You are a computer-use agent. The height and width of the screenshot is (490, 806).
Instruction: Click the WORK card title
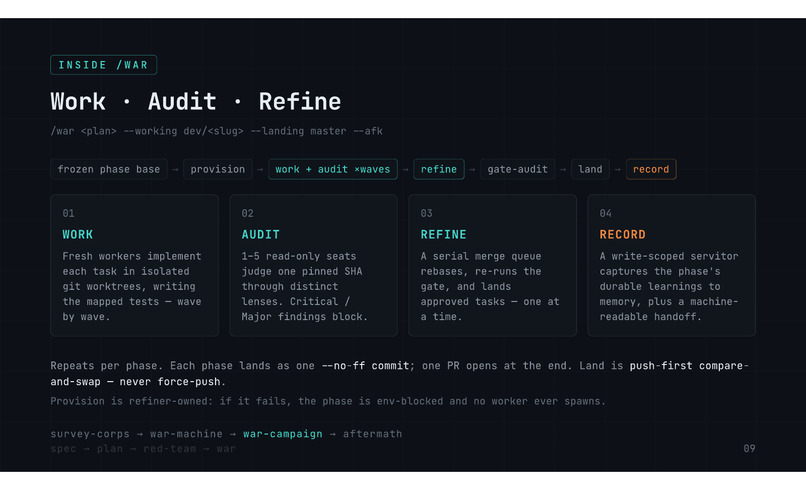[x=78, y=234]
